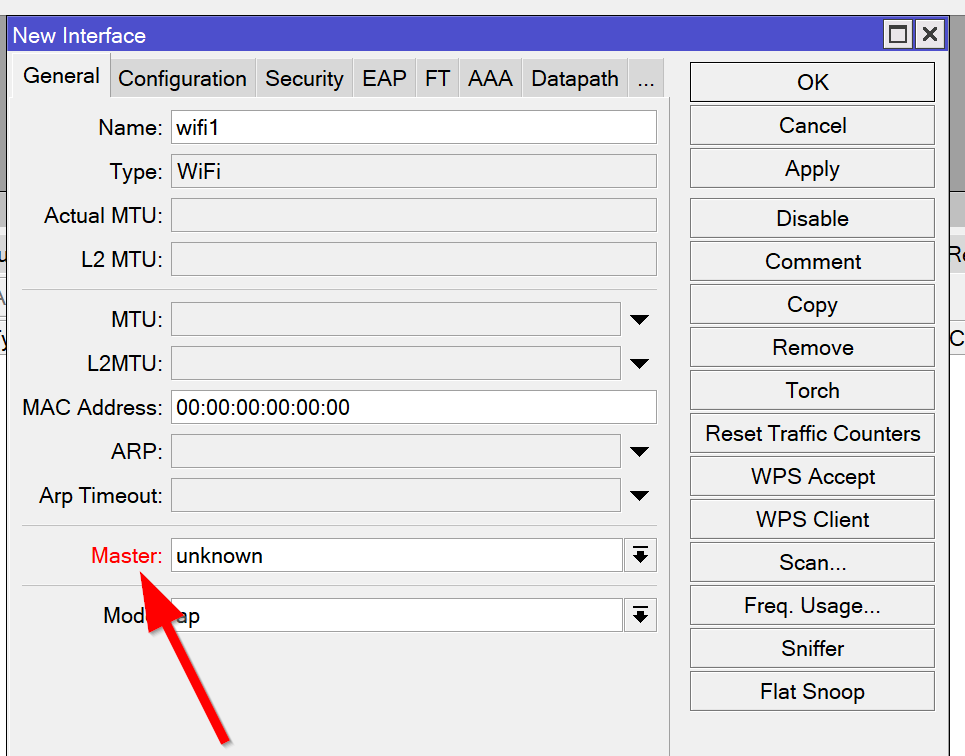Screen dimensions: 965x756
Task: Add a Comment to the interface
Action: click(811, 261)
